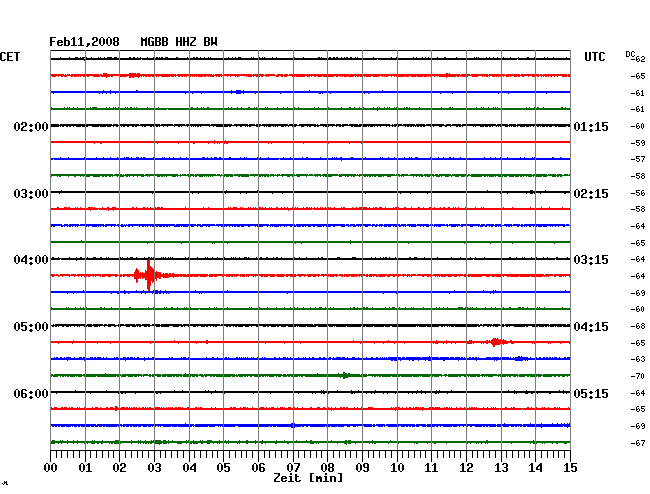Click the 06:00 CET time label
The image size is (650, 494).
click(x=31, y=393)
